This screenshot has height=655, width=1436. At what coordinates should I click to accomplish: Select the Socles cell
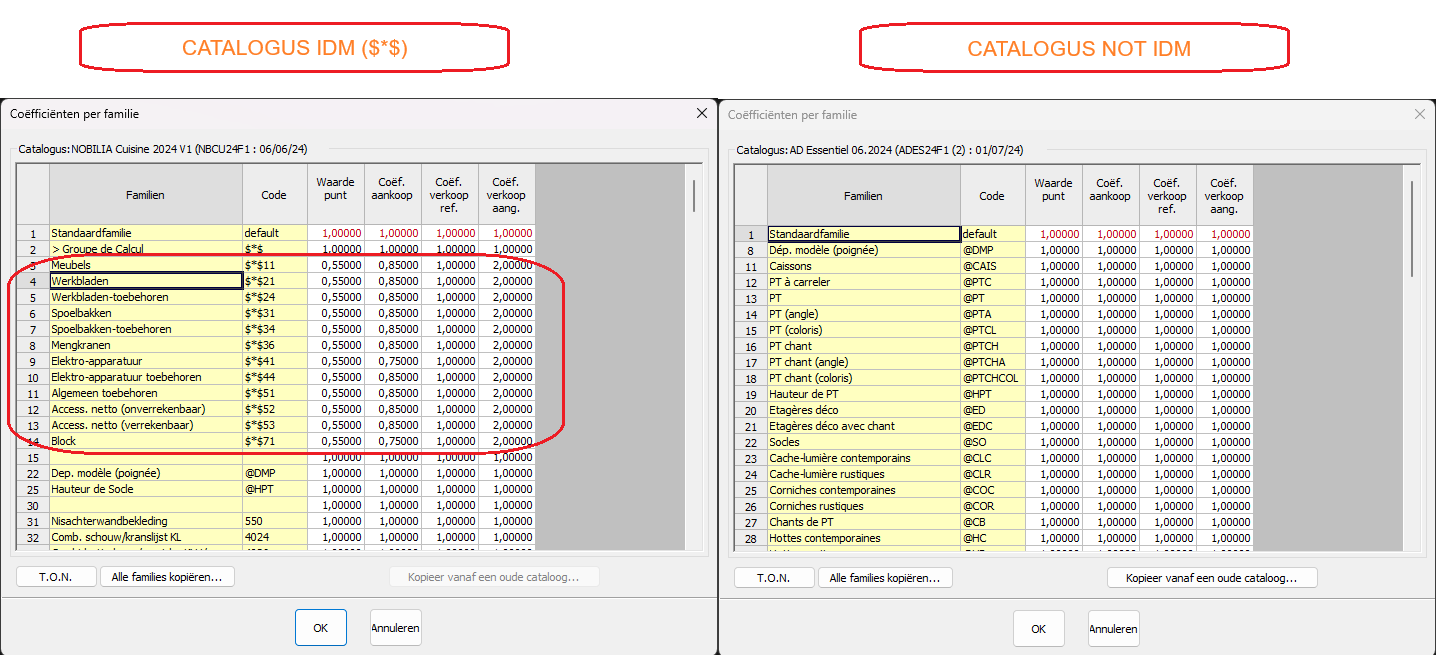pyautogui.click(x=864, y=442)
